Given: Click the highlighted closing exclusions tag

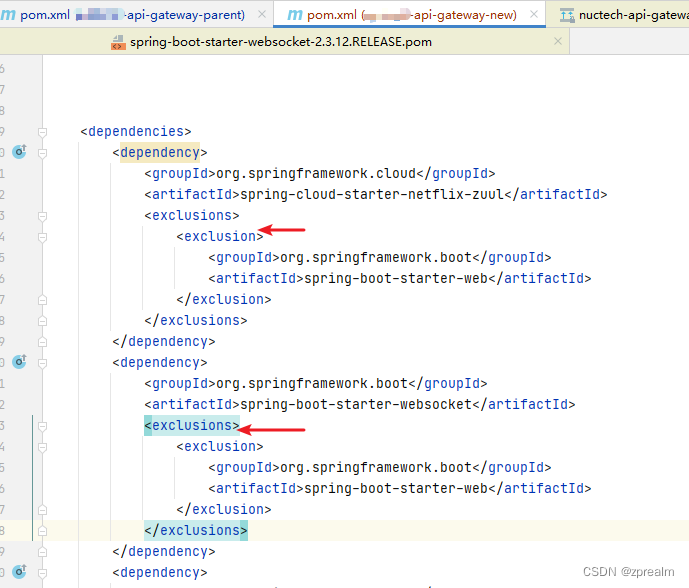Looking at the screenshot, I should (196, 530).
